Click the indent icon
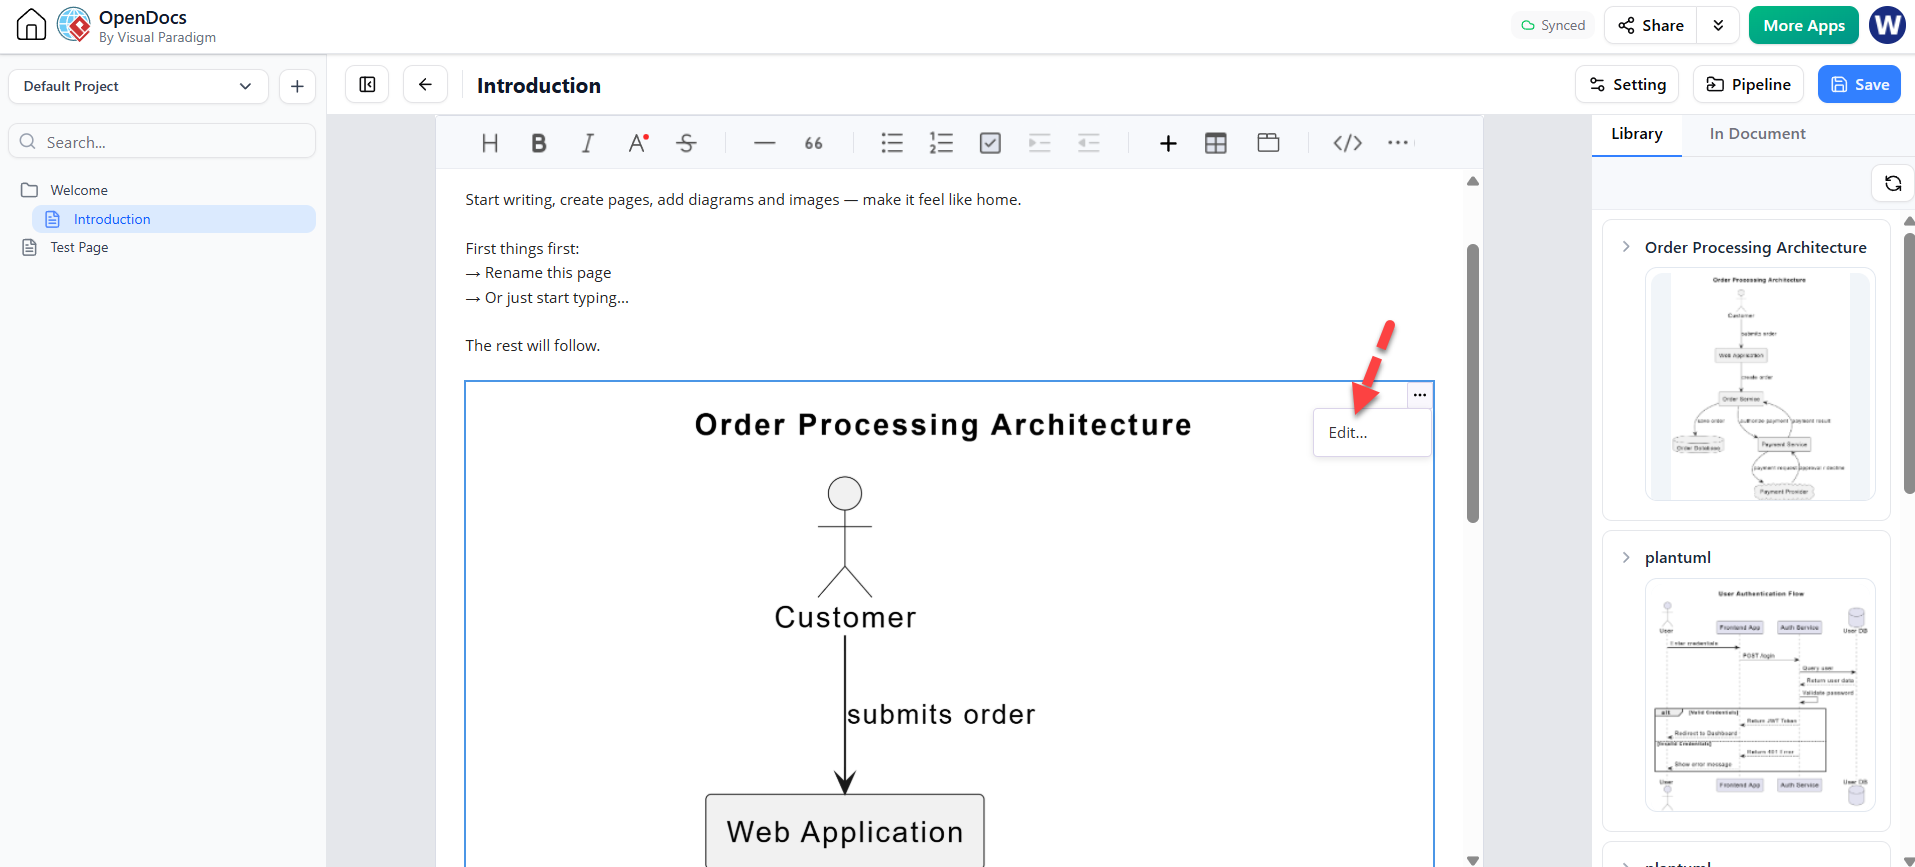This screenshot has width=1915, height=867. coord(1040,143)
